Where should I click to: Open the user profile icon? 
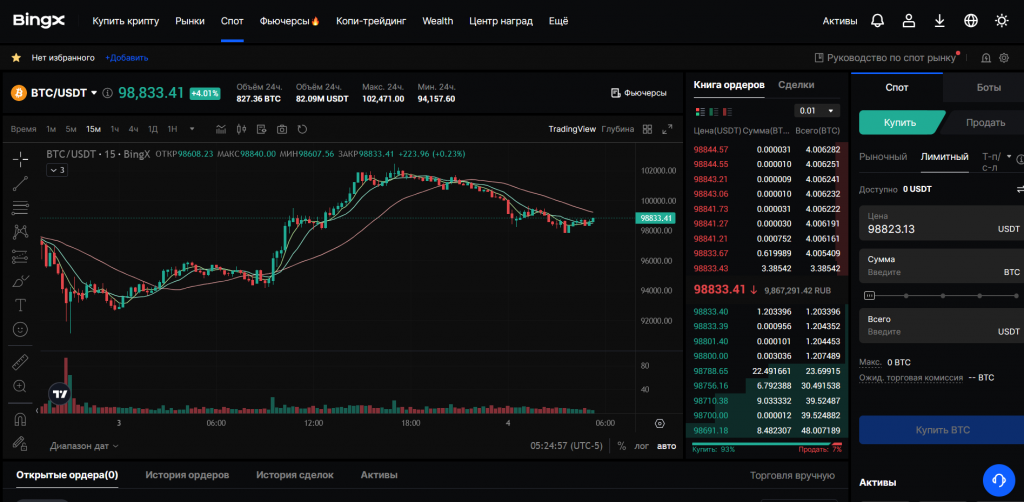pos(908,21)
